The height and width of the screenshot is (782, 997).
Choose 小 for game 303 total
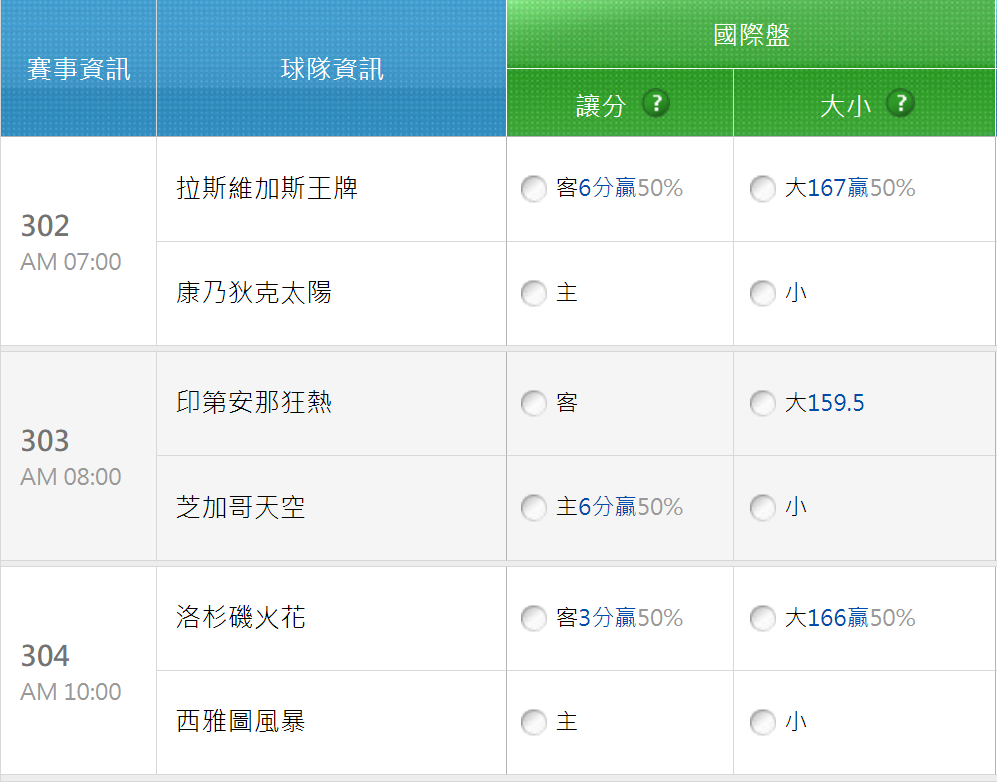pos(763,508)
